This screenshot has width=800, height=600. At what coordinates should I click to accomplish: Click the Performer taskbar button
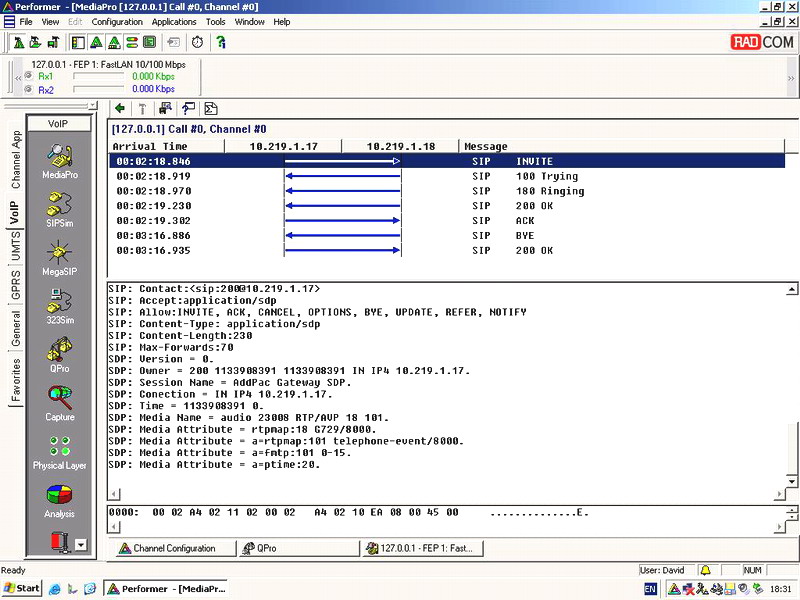[x=166, y=588]
